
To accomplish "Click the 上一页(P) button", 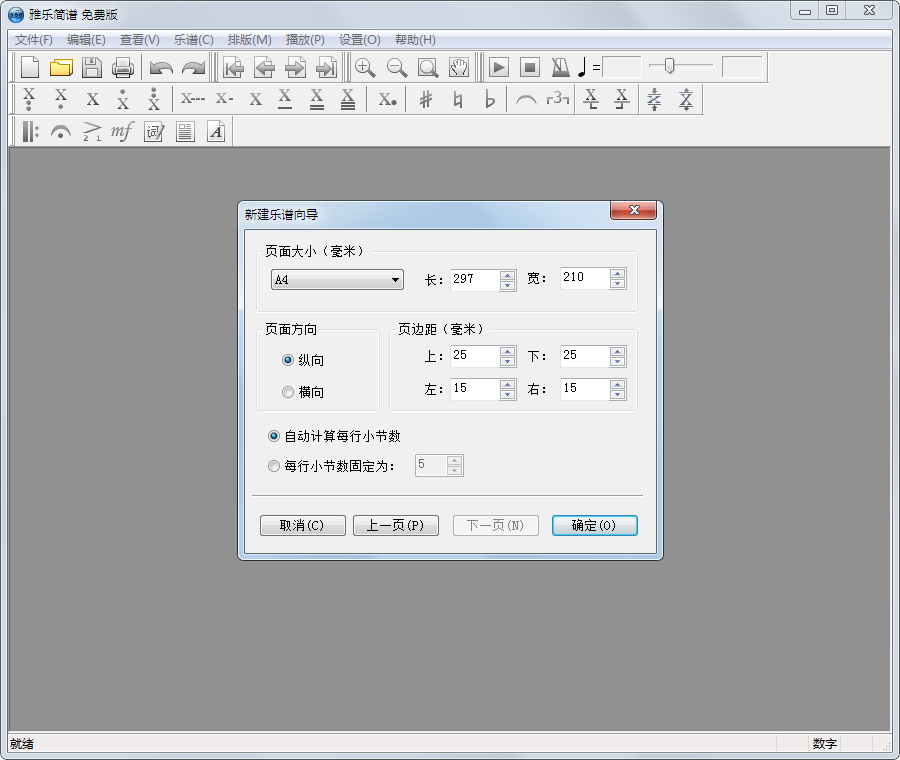I will click(x=395, y=525).
